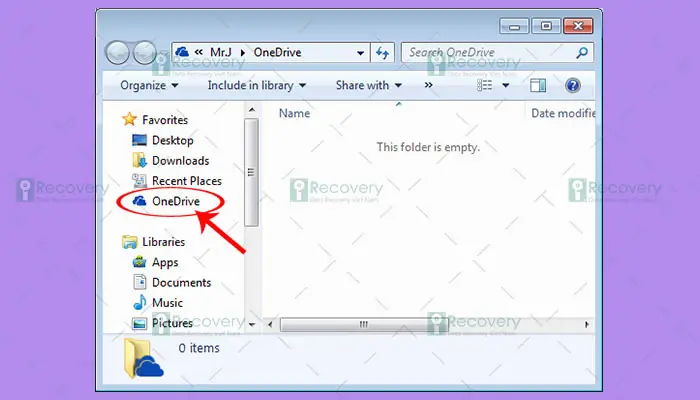Click the Recent Places icon
The width and height of the screenshot is (700, 400).
click(139, 180)
